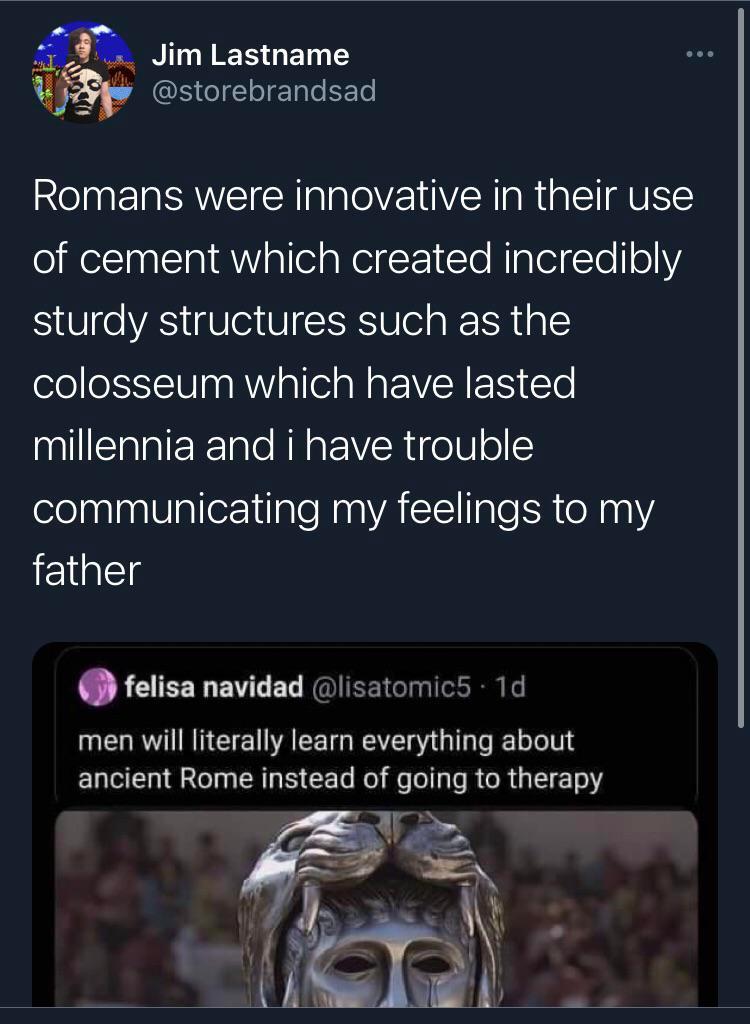Open the more options menu (•••)
The image size is (750, 1024).
[702, 53]
